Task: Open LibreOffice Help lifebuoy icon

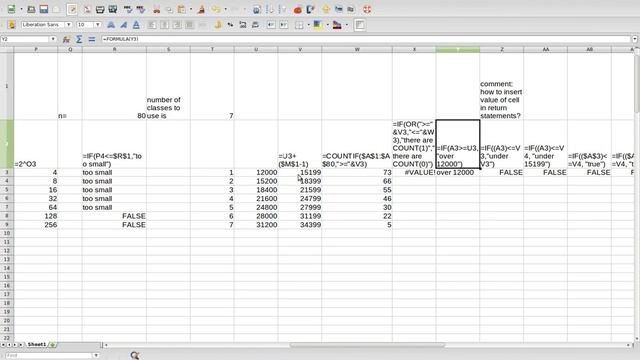Action: [367, 9]
